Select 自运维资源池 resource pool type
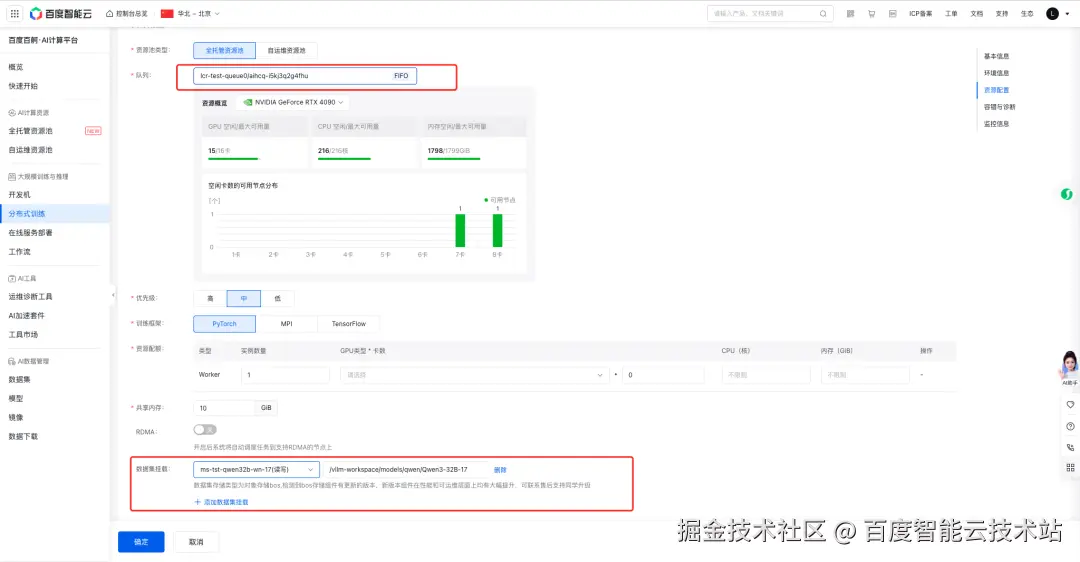The image size is (1080, 562). click(x=287, y=50)
